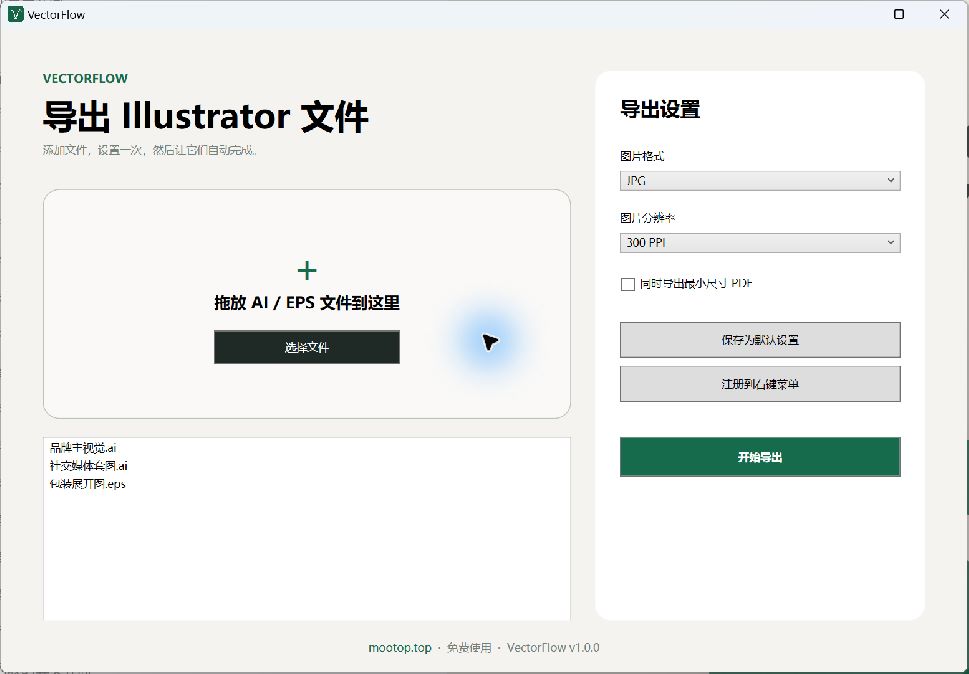Open the 300 PPI resolution dropdown

pyautogui.click(x=760, y=243)
